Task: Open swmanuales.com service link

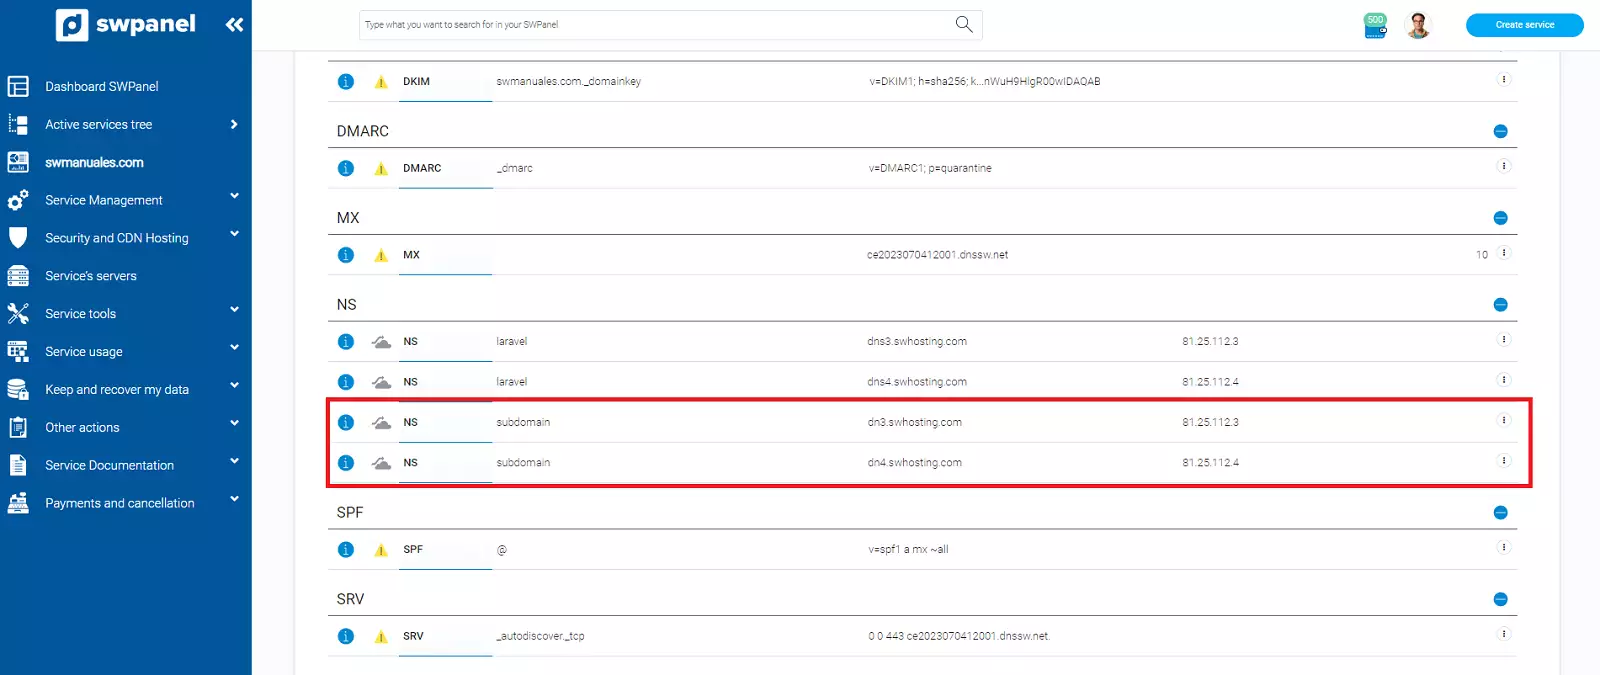Action: pyautogui.click(x=94, y=163)
